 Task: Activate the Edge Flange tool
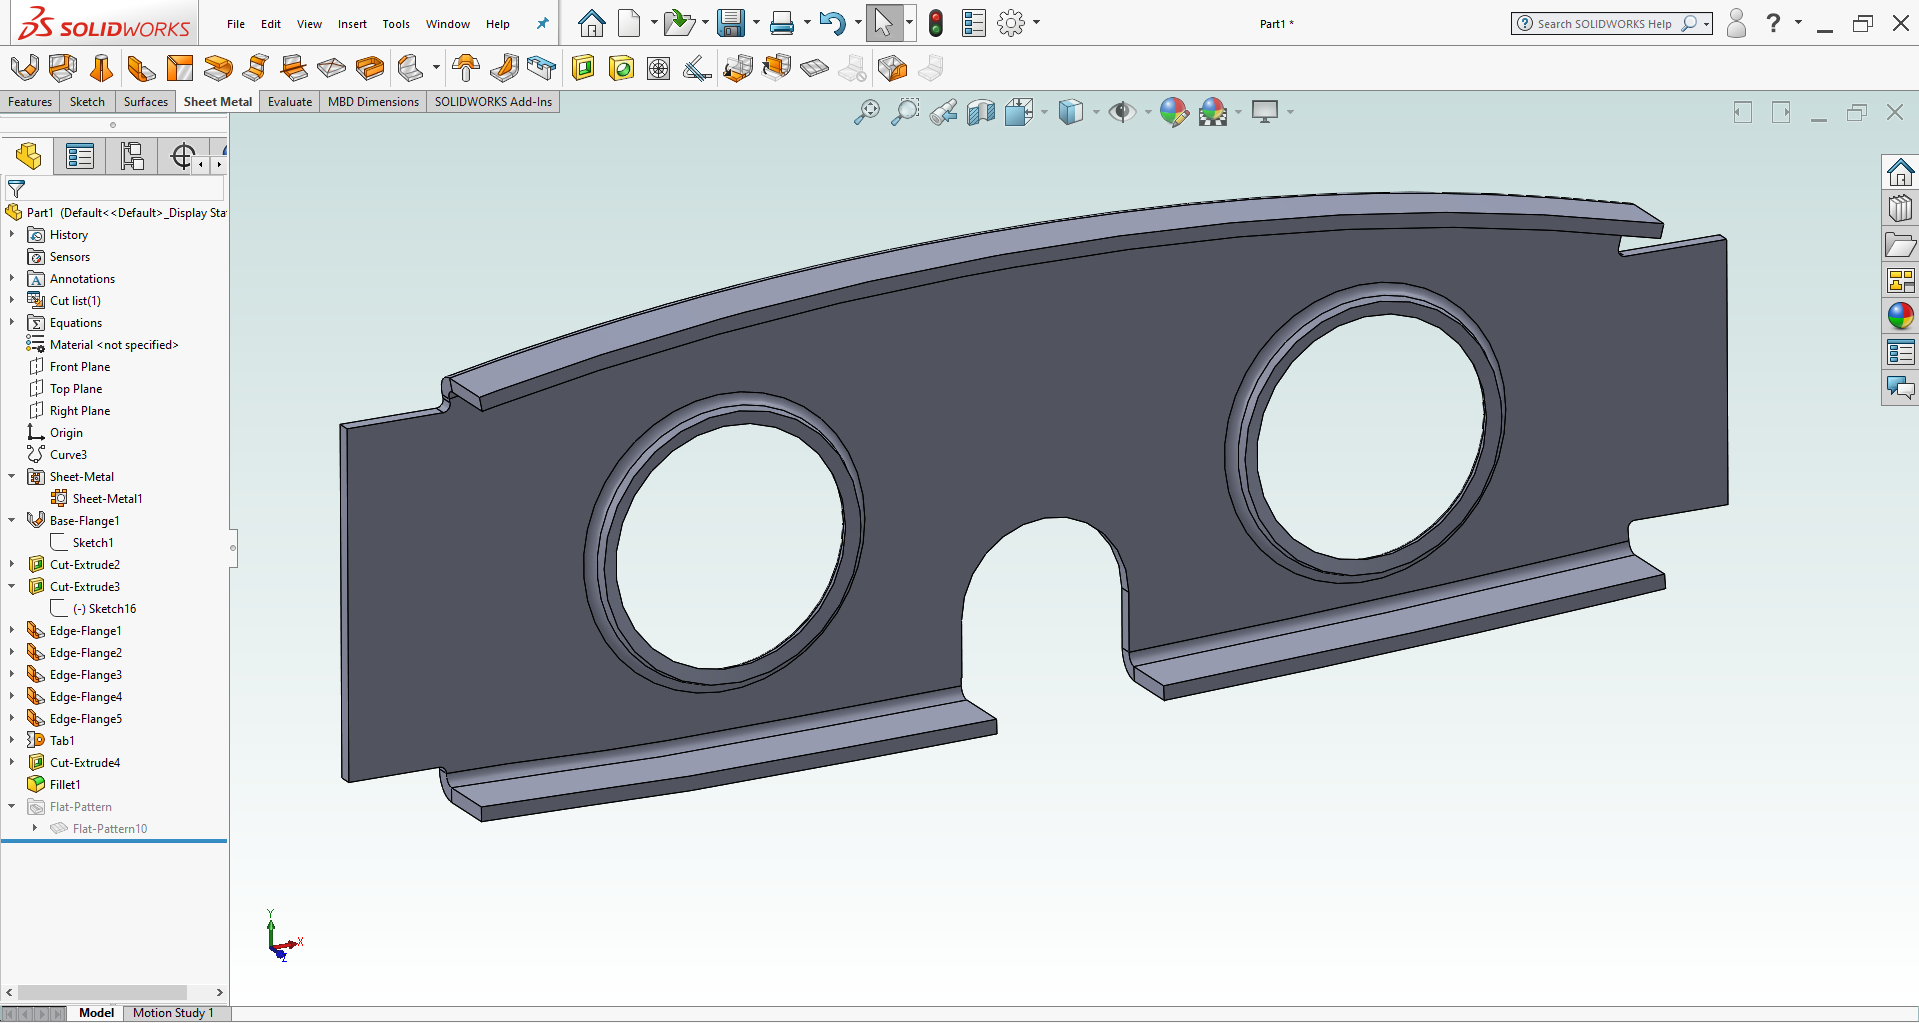(141, 68)
